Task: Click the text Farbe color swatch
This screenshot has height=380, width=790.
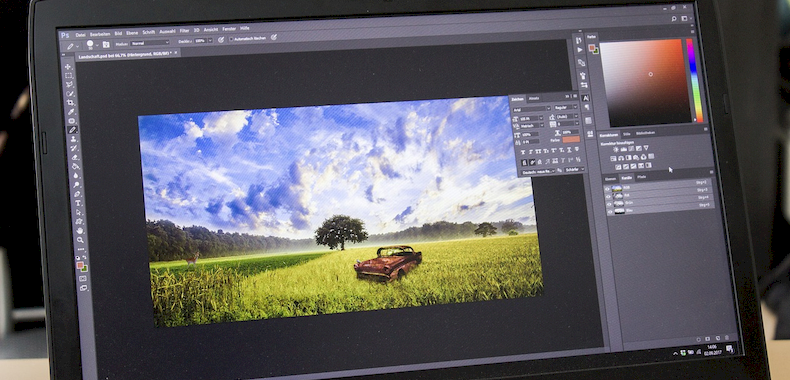Action: (571, 139)
